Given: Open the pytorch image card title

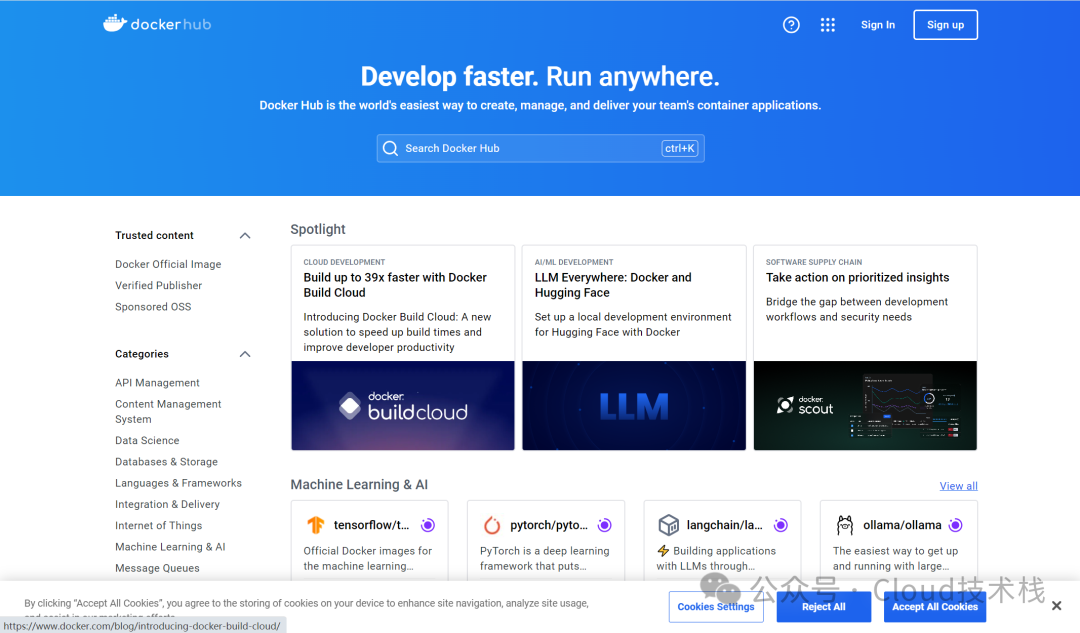Looking at the screenshot, I should [x=549, y=525].
